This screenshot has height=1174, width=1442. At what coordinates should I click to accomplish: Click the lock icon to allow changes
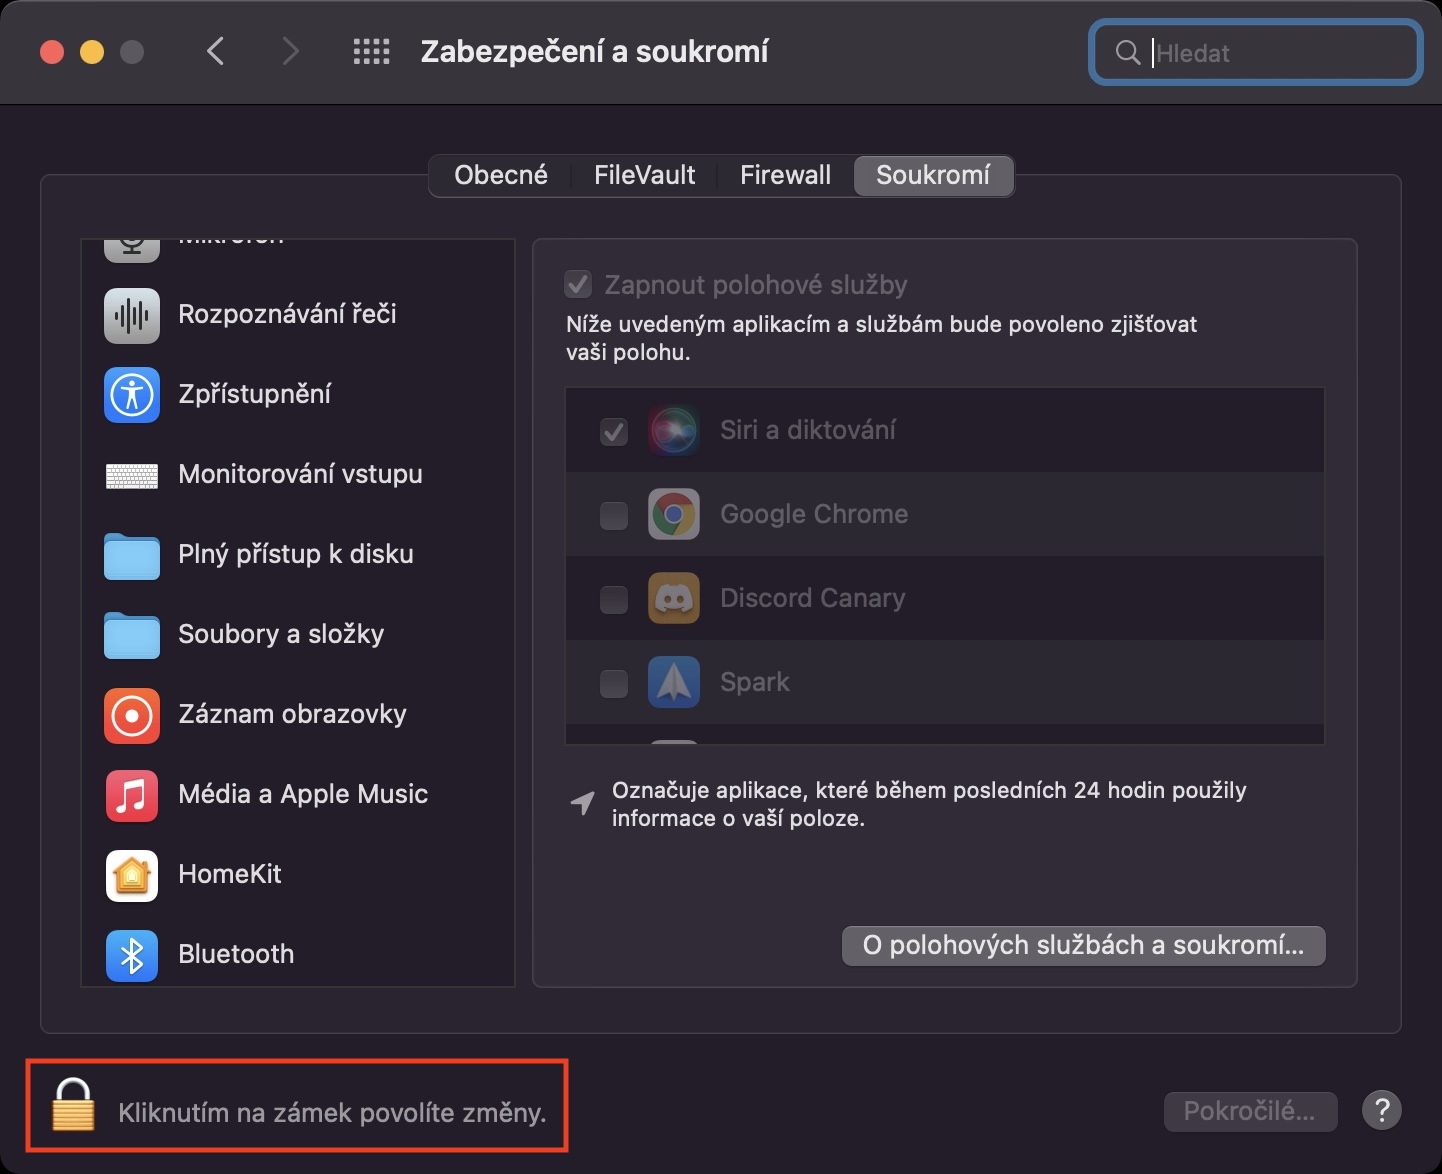73,1106
